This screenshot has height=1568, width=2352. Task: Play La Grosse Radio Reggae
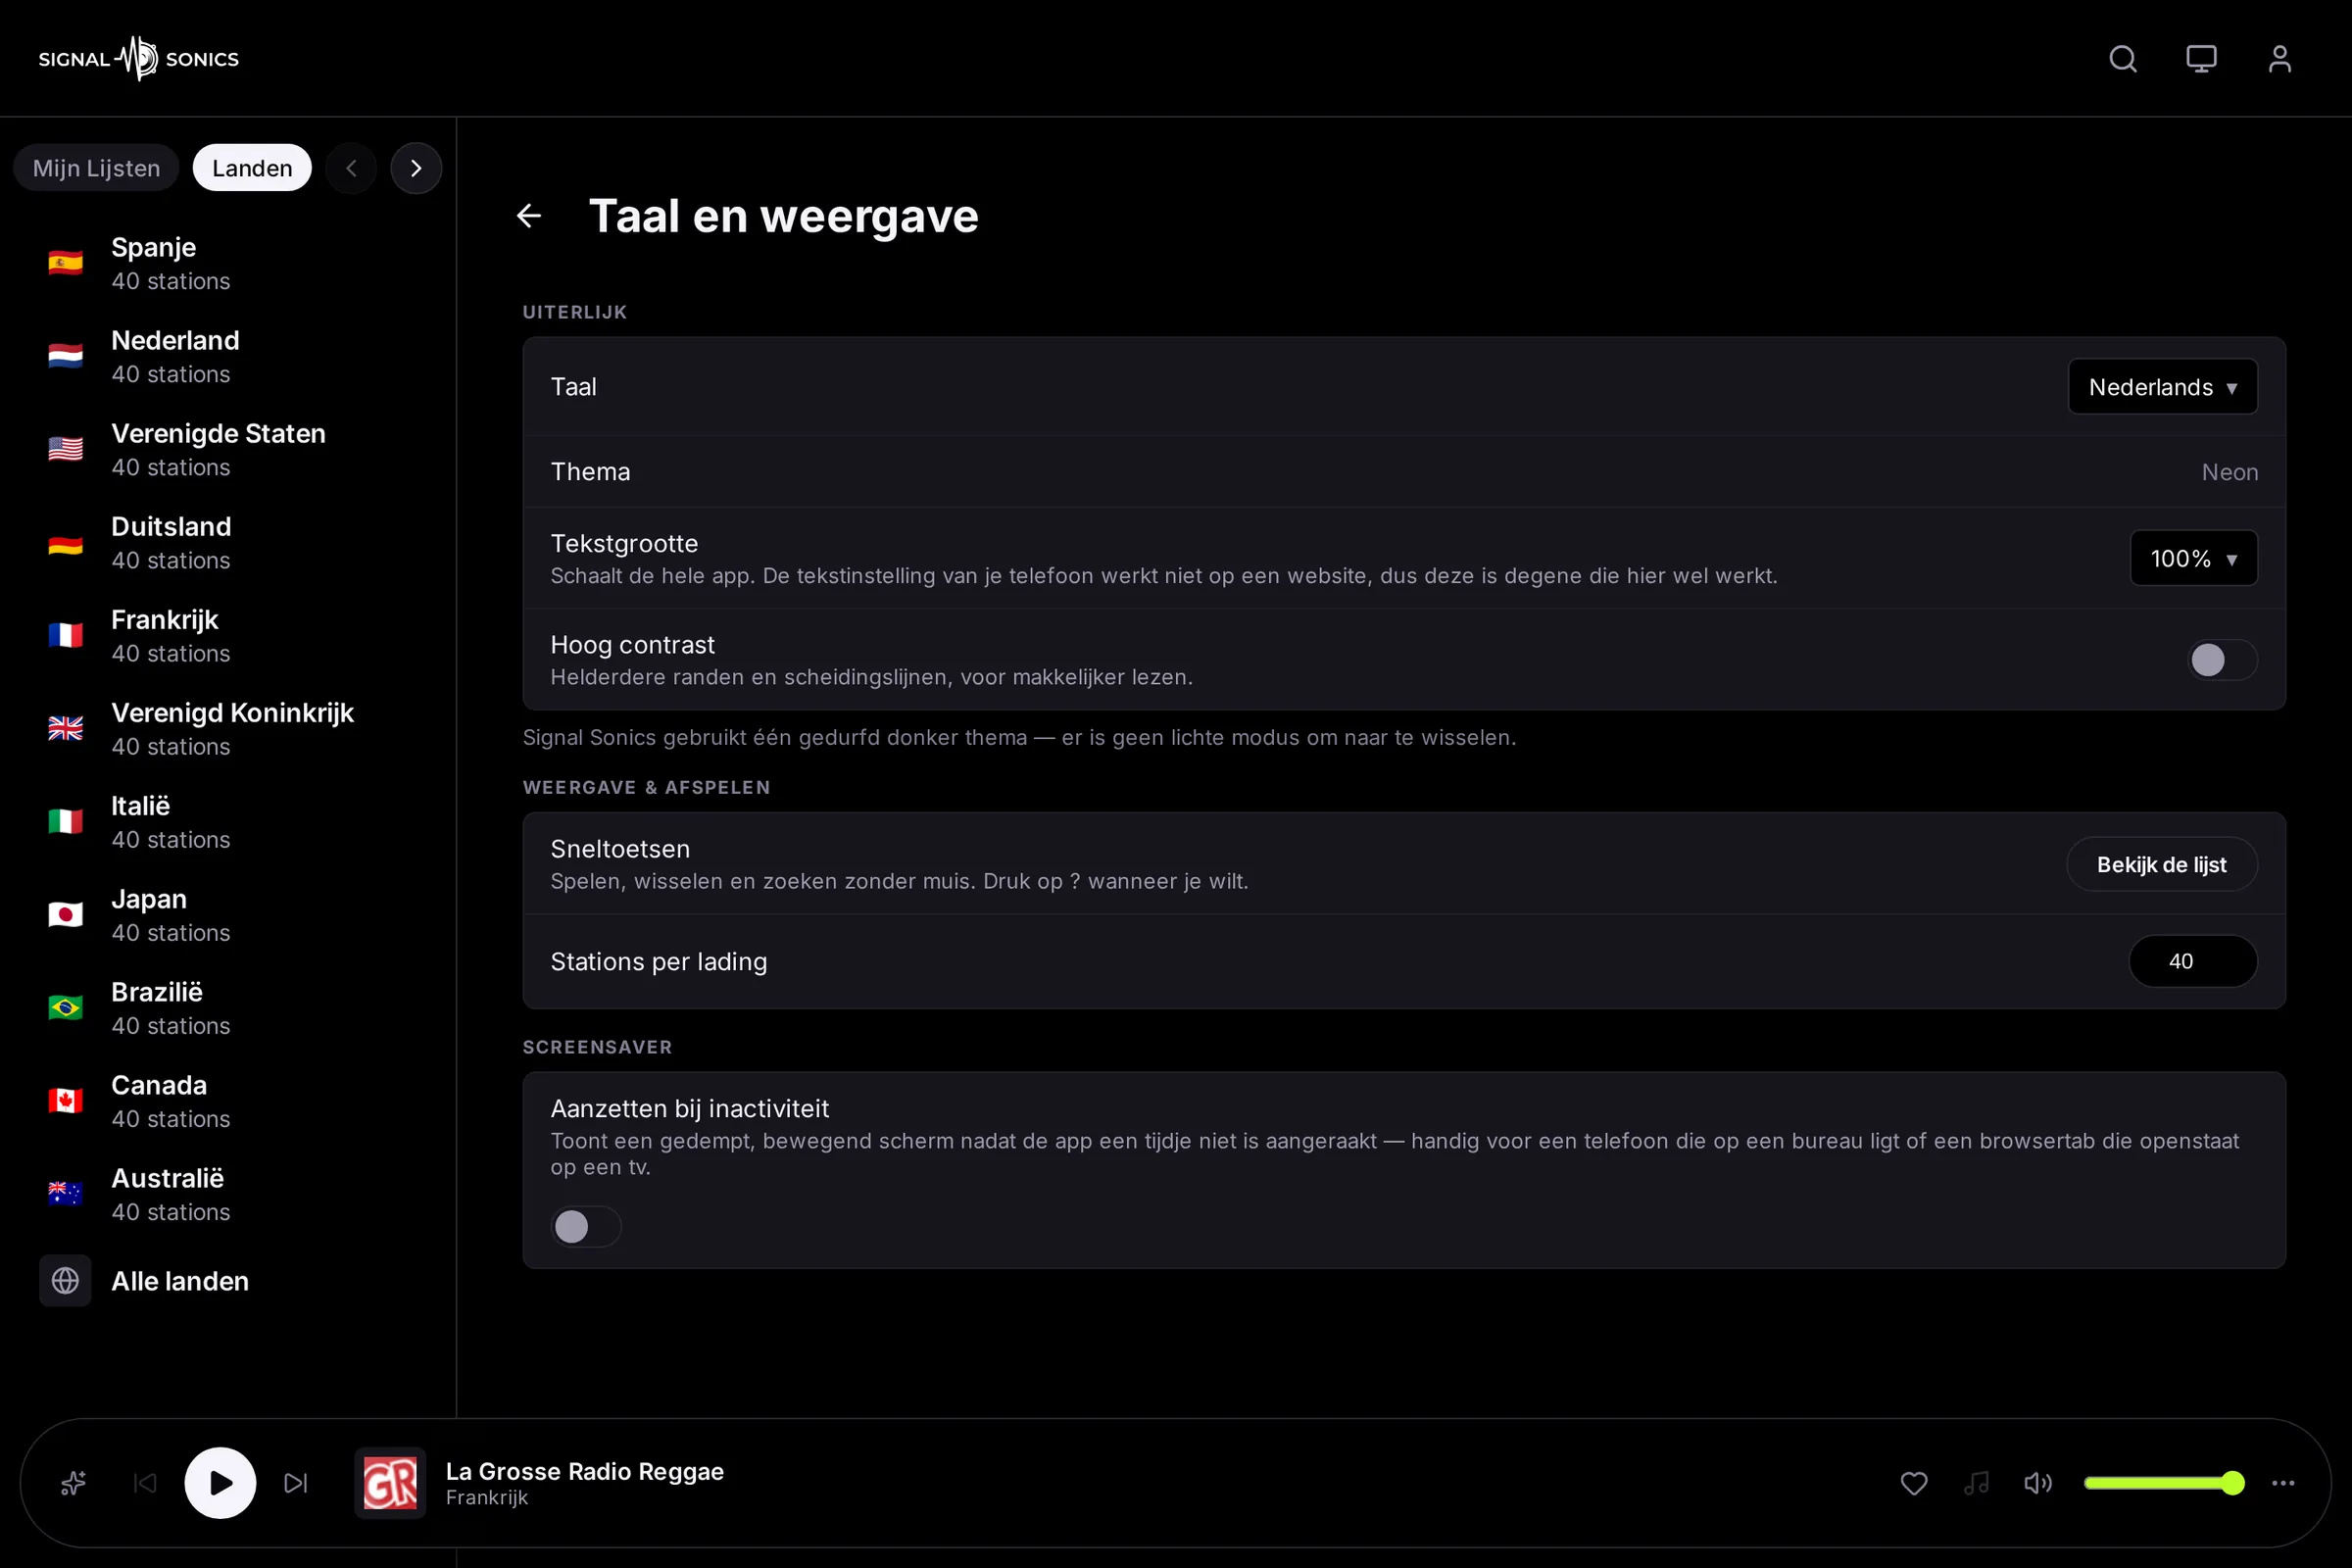(220, 1483)
